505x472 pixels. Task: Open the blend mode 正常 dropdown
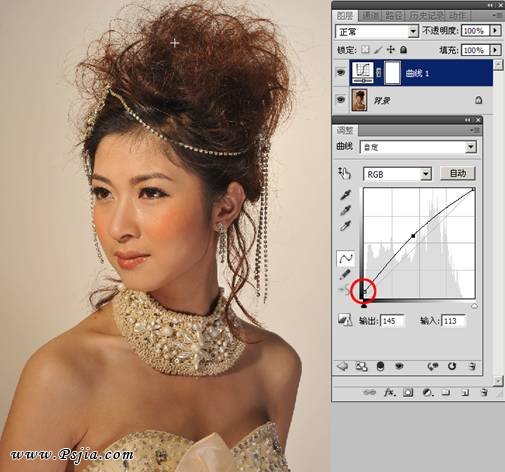click(x=377, y=32)
